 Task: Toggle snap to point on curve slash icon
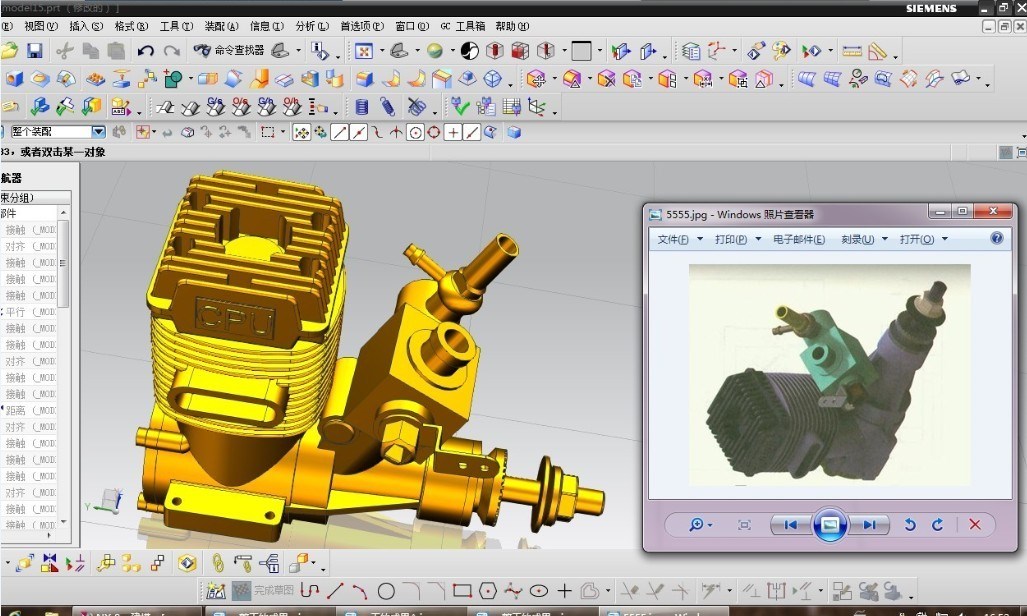[x=472, y=132]
